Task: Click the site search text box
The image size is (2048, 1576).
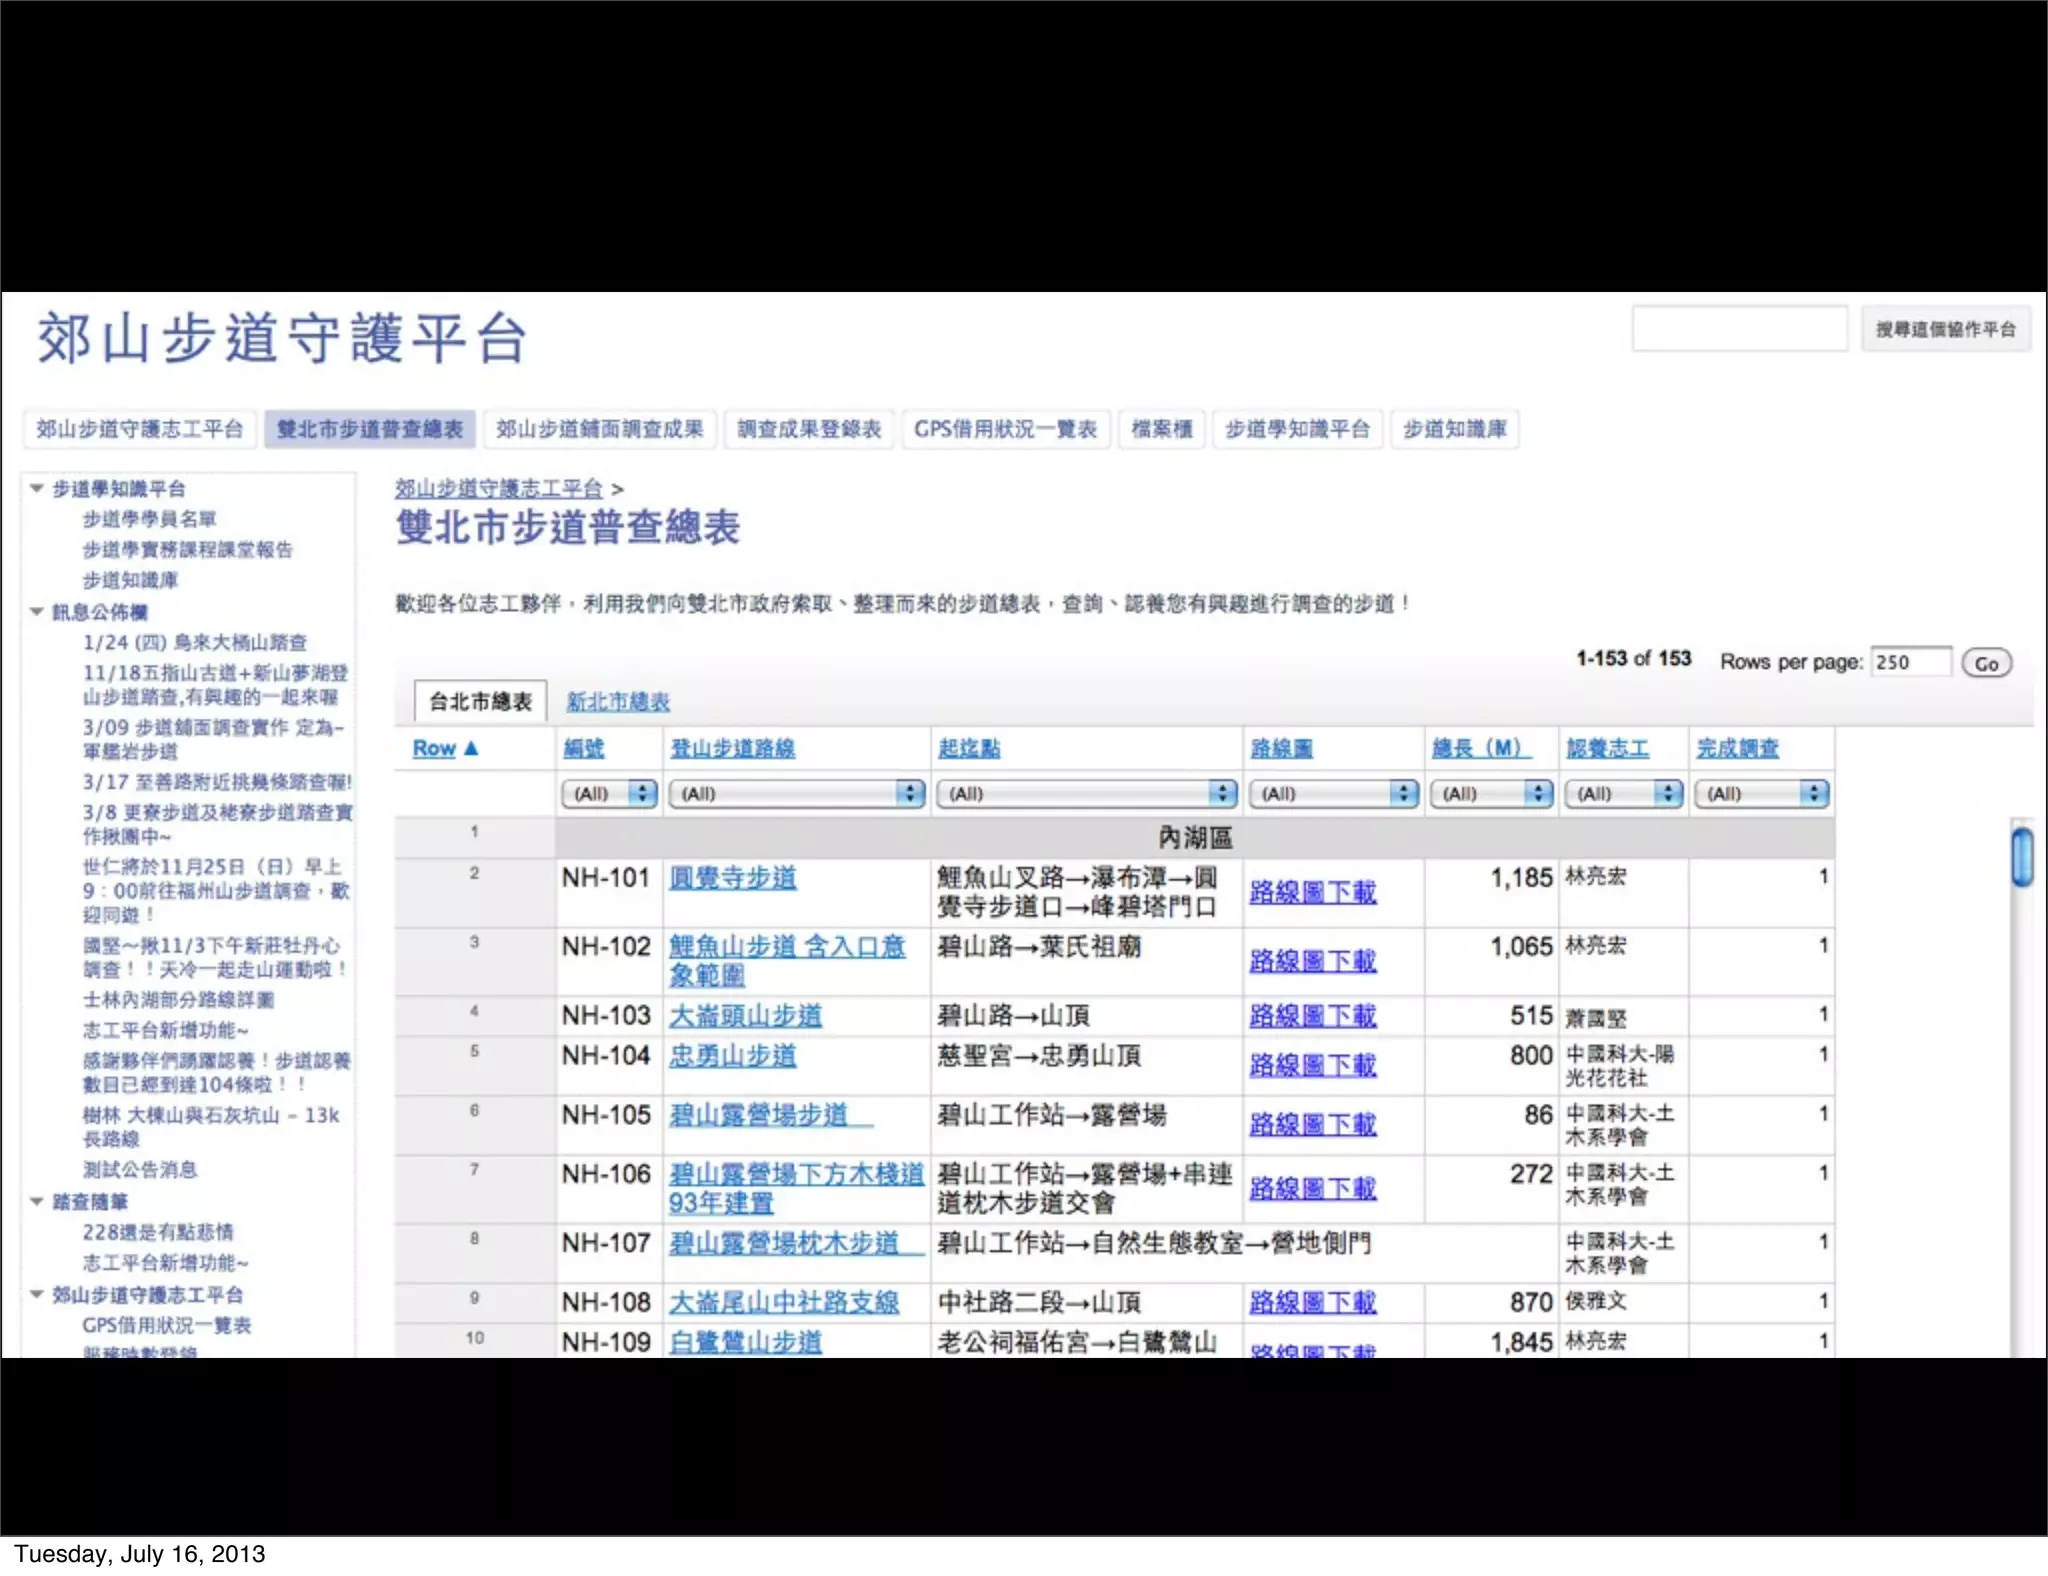Action: click(x=1739, y=329)
